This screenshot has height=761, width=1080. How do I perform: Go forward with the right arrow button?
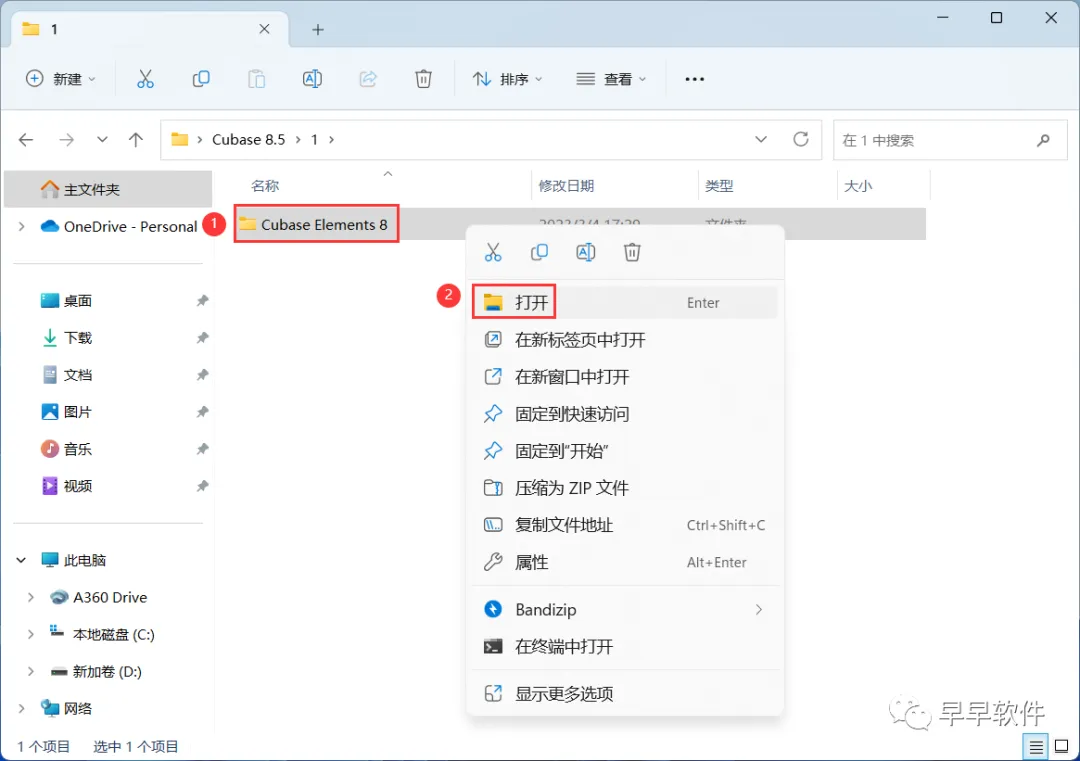click(66, 140)
